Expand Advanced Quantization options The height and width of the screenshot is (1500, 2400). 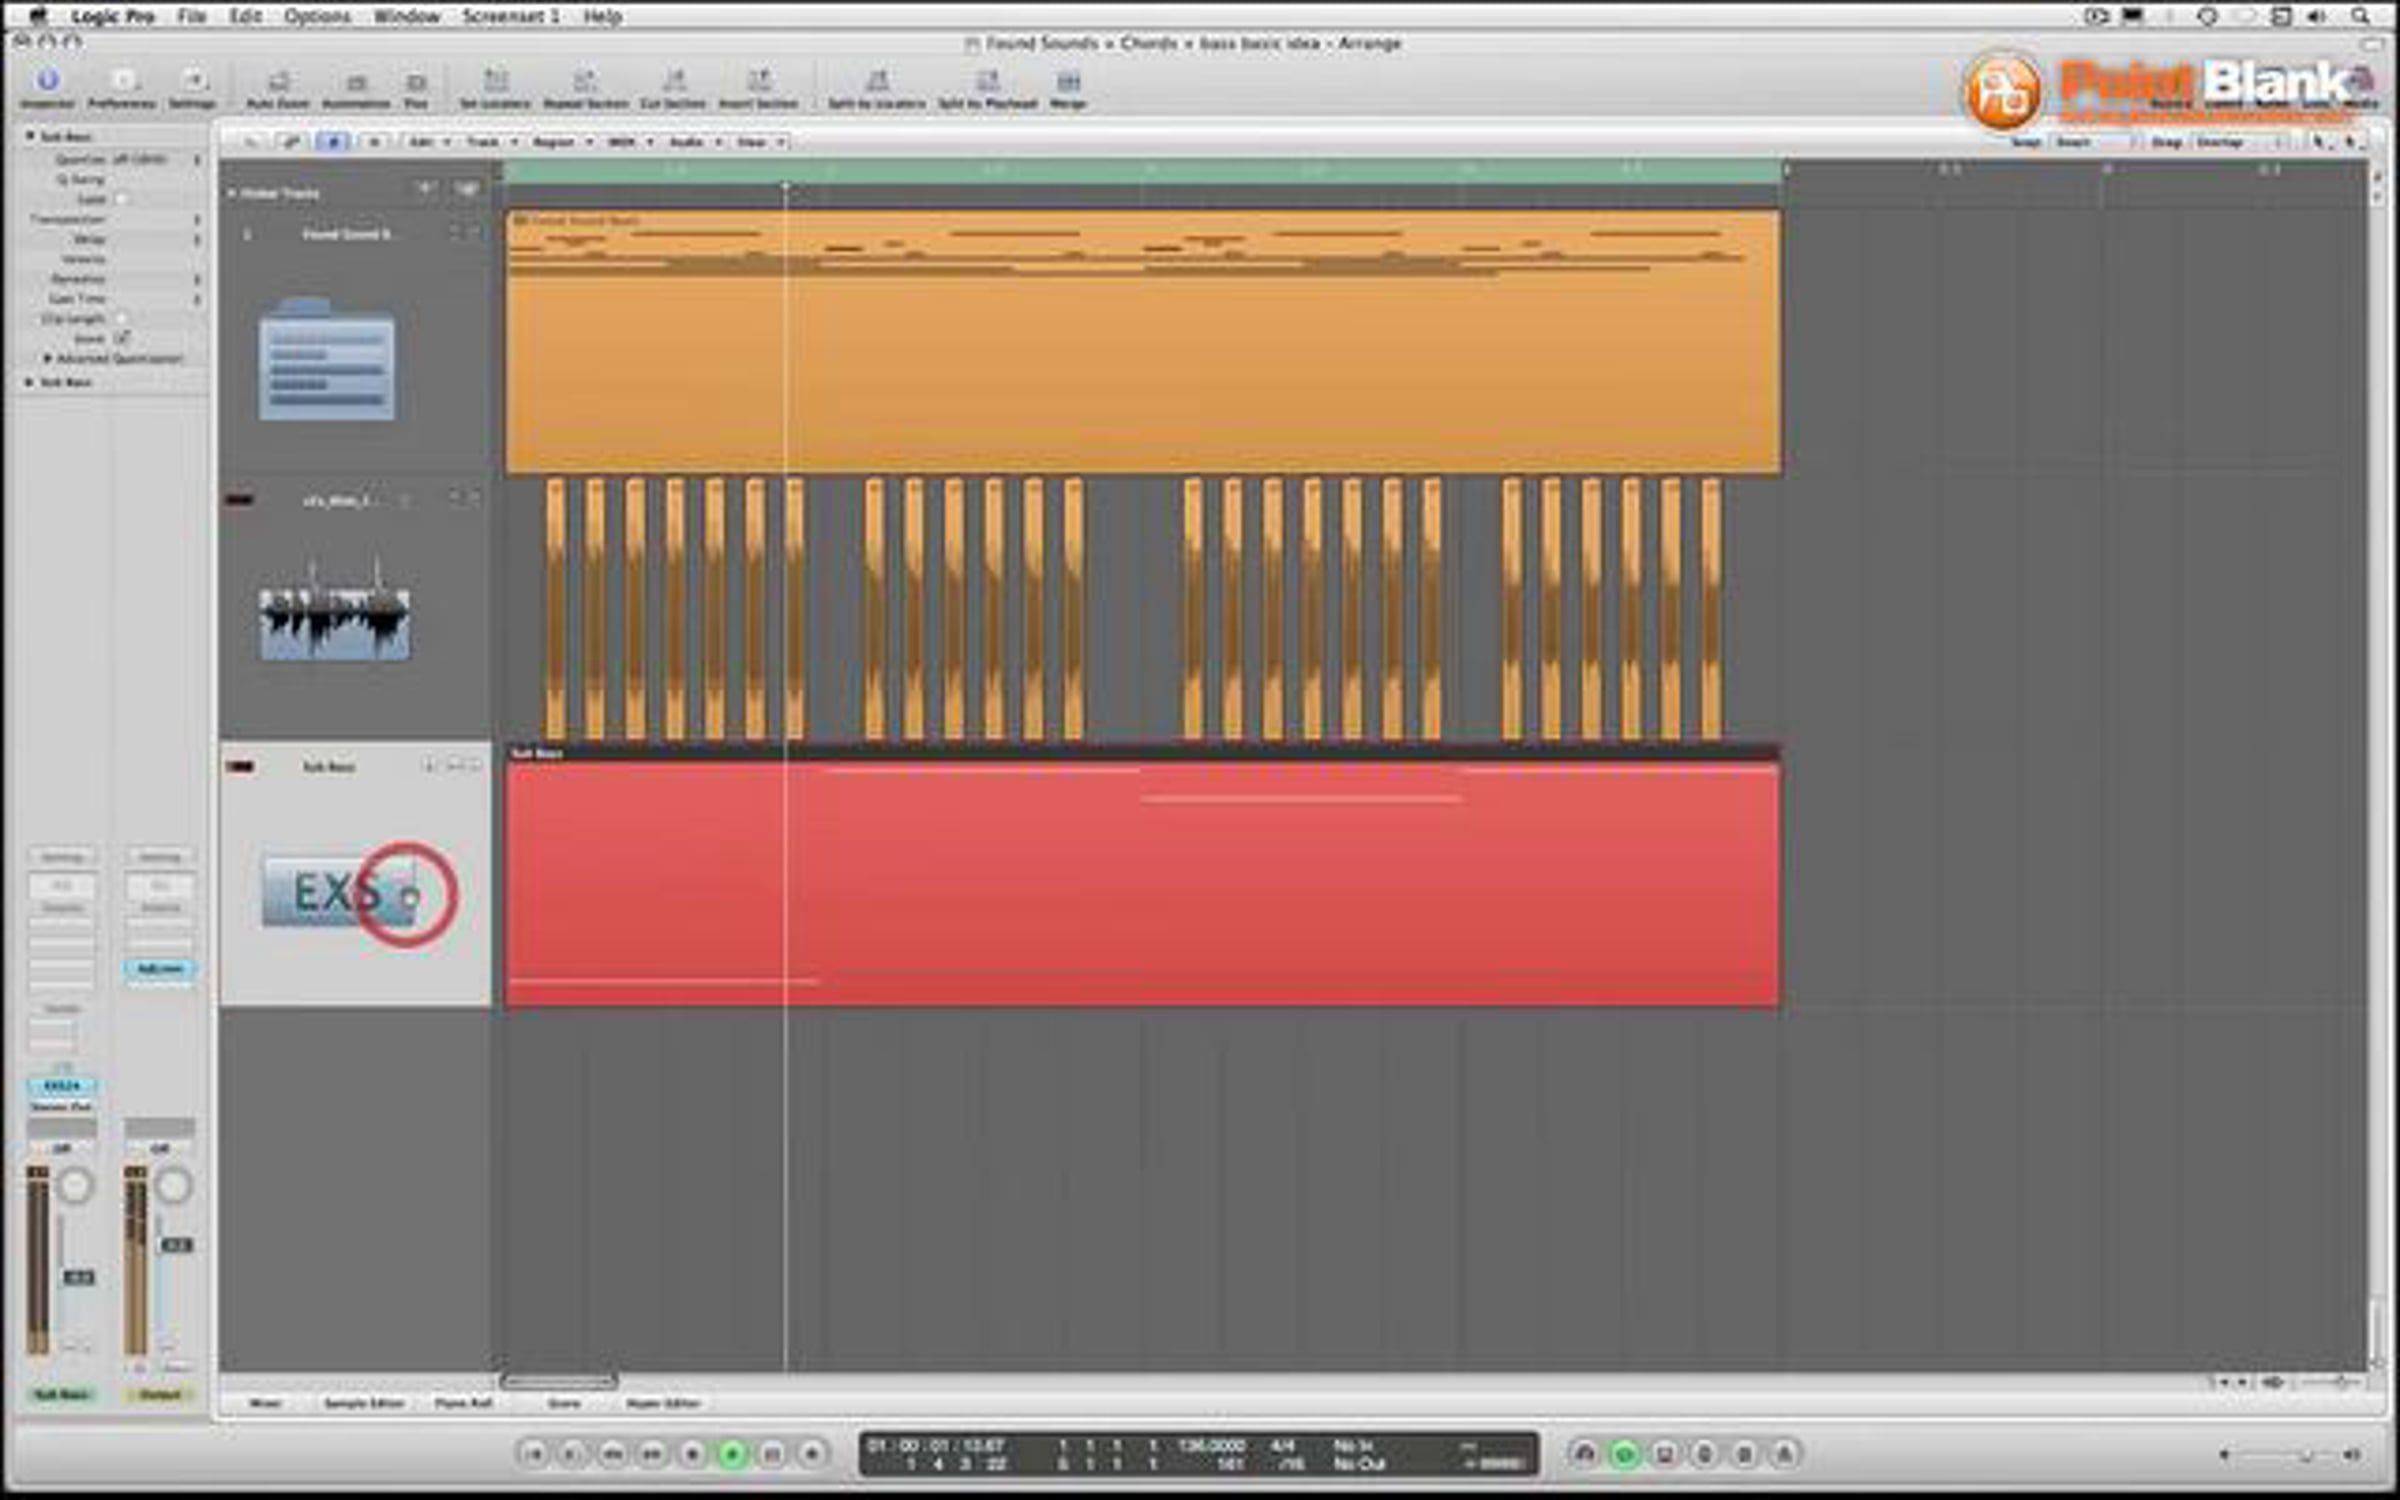pyautogui.click(x=47, y=358)
